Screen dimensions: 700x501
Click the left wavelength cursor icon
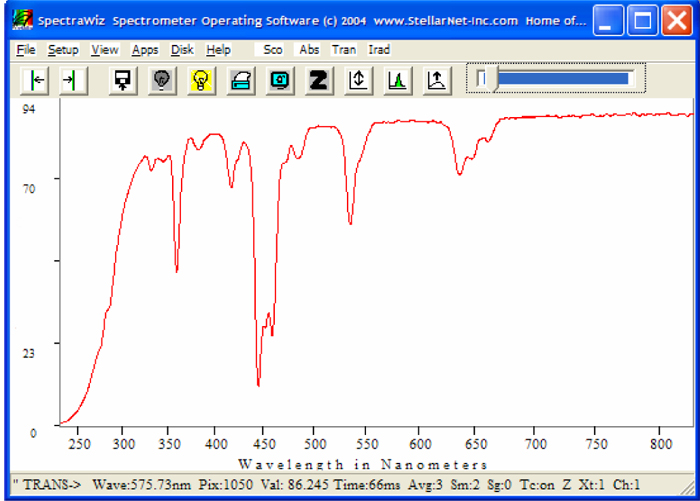pos(35,81)
